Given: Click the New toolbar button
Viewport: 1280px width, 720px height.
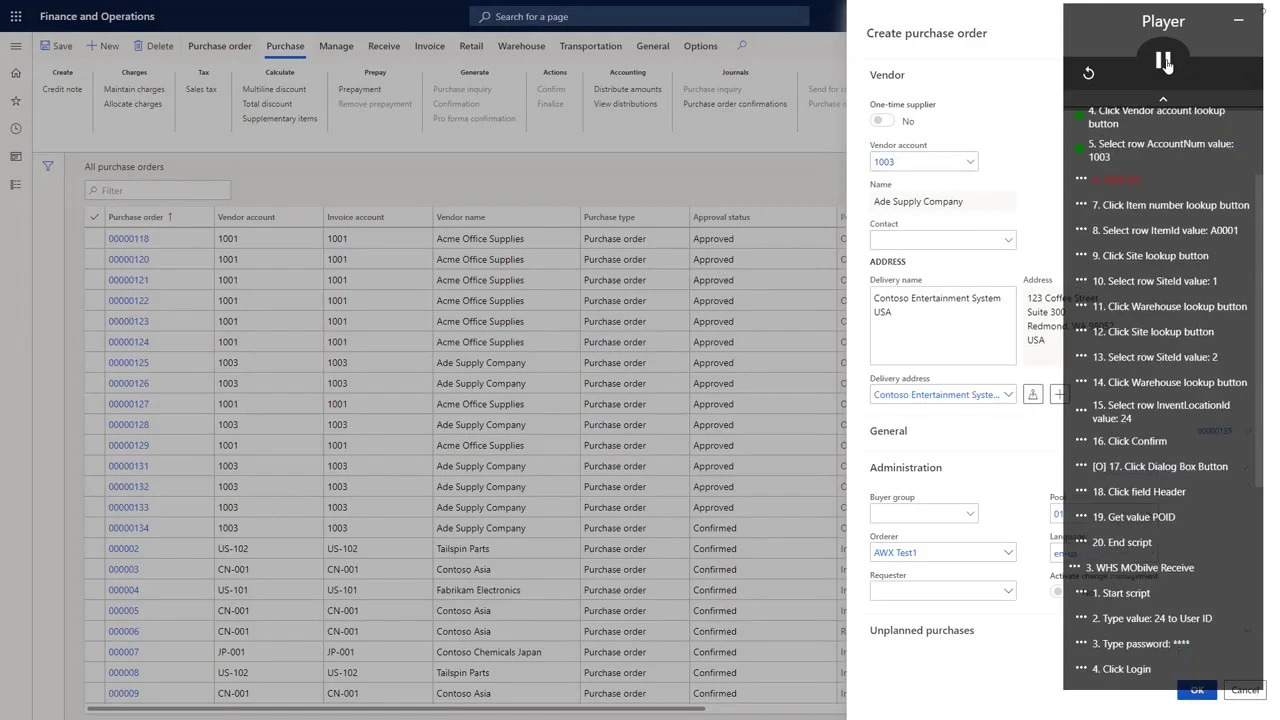Looking at the screenshot, I should 103,46.
